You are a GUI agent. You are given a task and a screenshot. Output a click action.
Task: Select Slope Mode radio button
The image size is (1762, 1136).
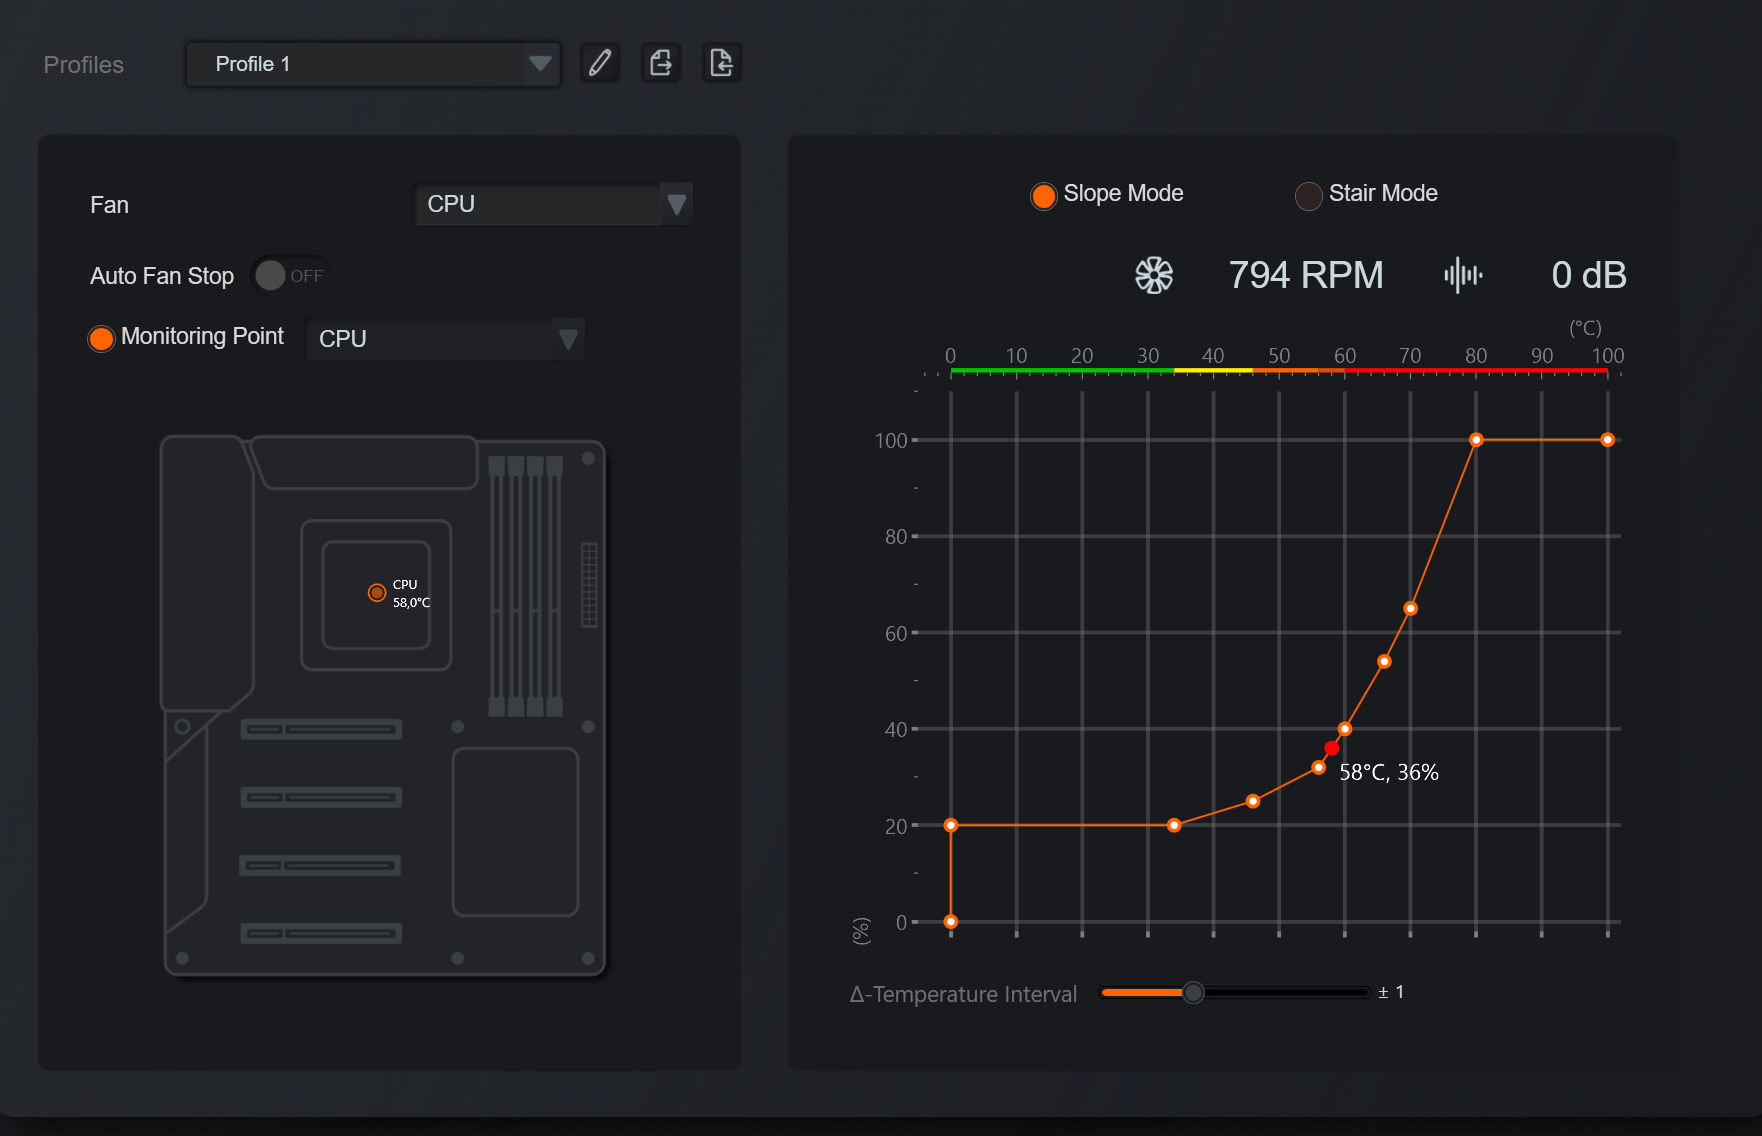[1043, 195]
